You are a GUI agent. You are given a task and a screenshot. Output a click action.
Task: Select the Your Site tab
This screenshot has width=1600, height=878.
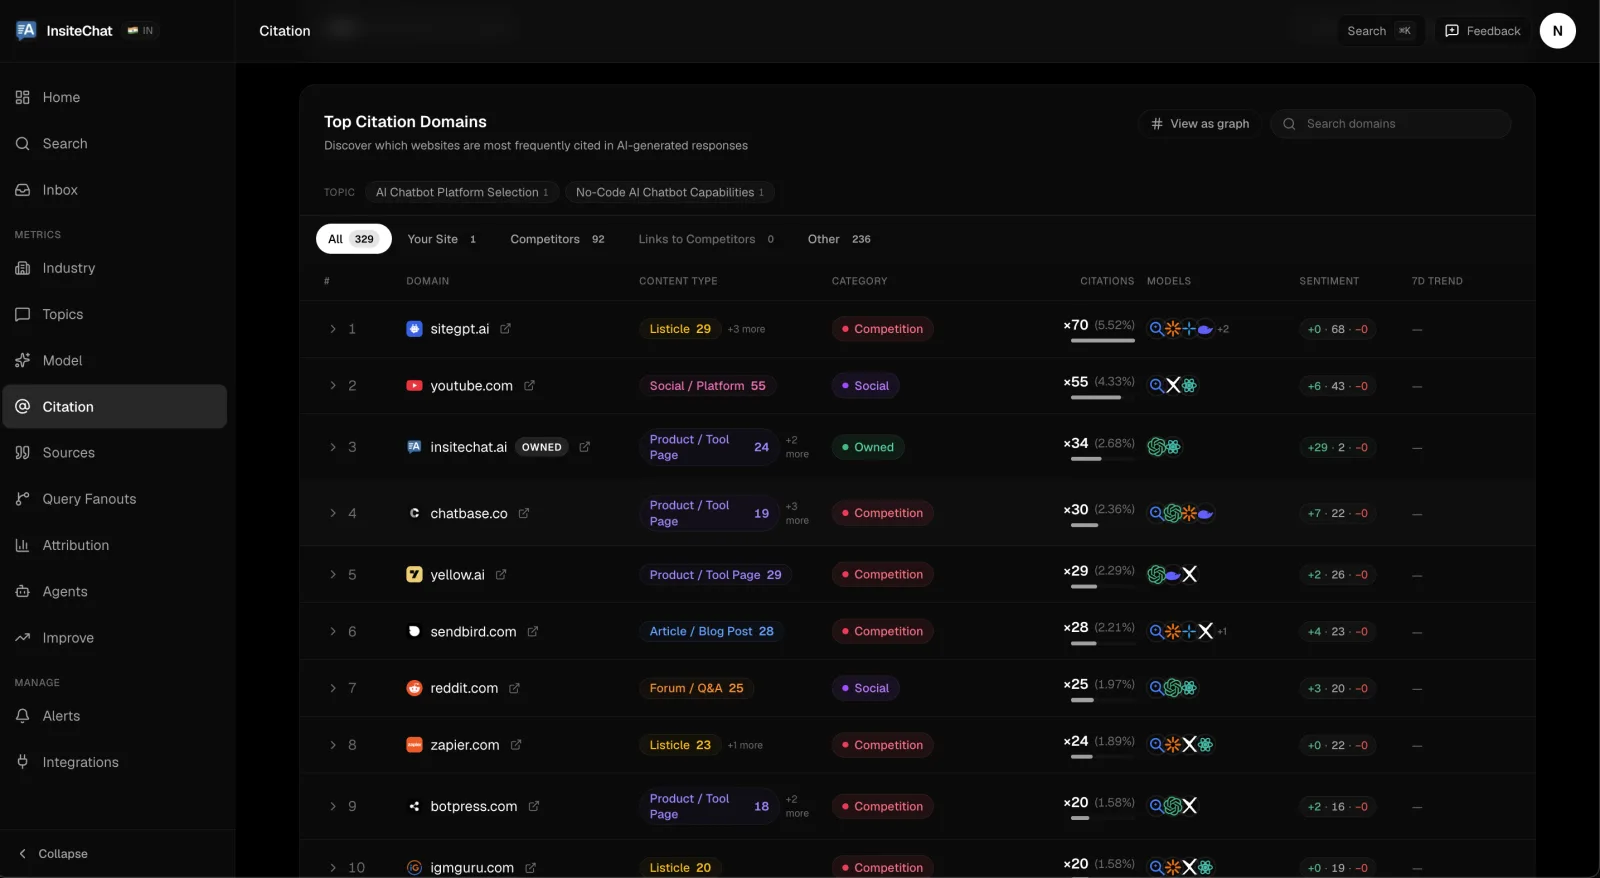(x=442, y=239)
